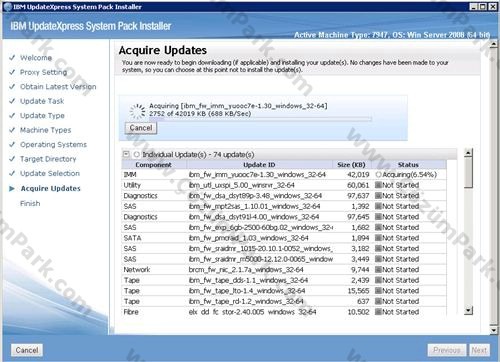Click the 42,019 size value
Image resolution: width=500 pixels, height=362 pixels.
point(358,174)
